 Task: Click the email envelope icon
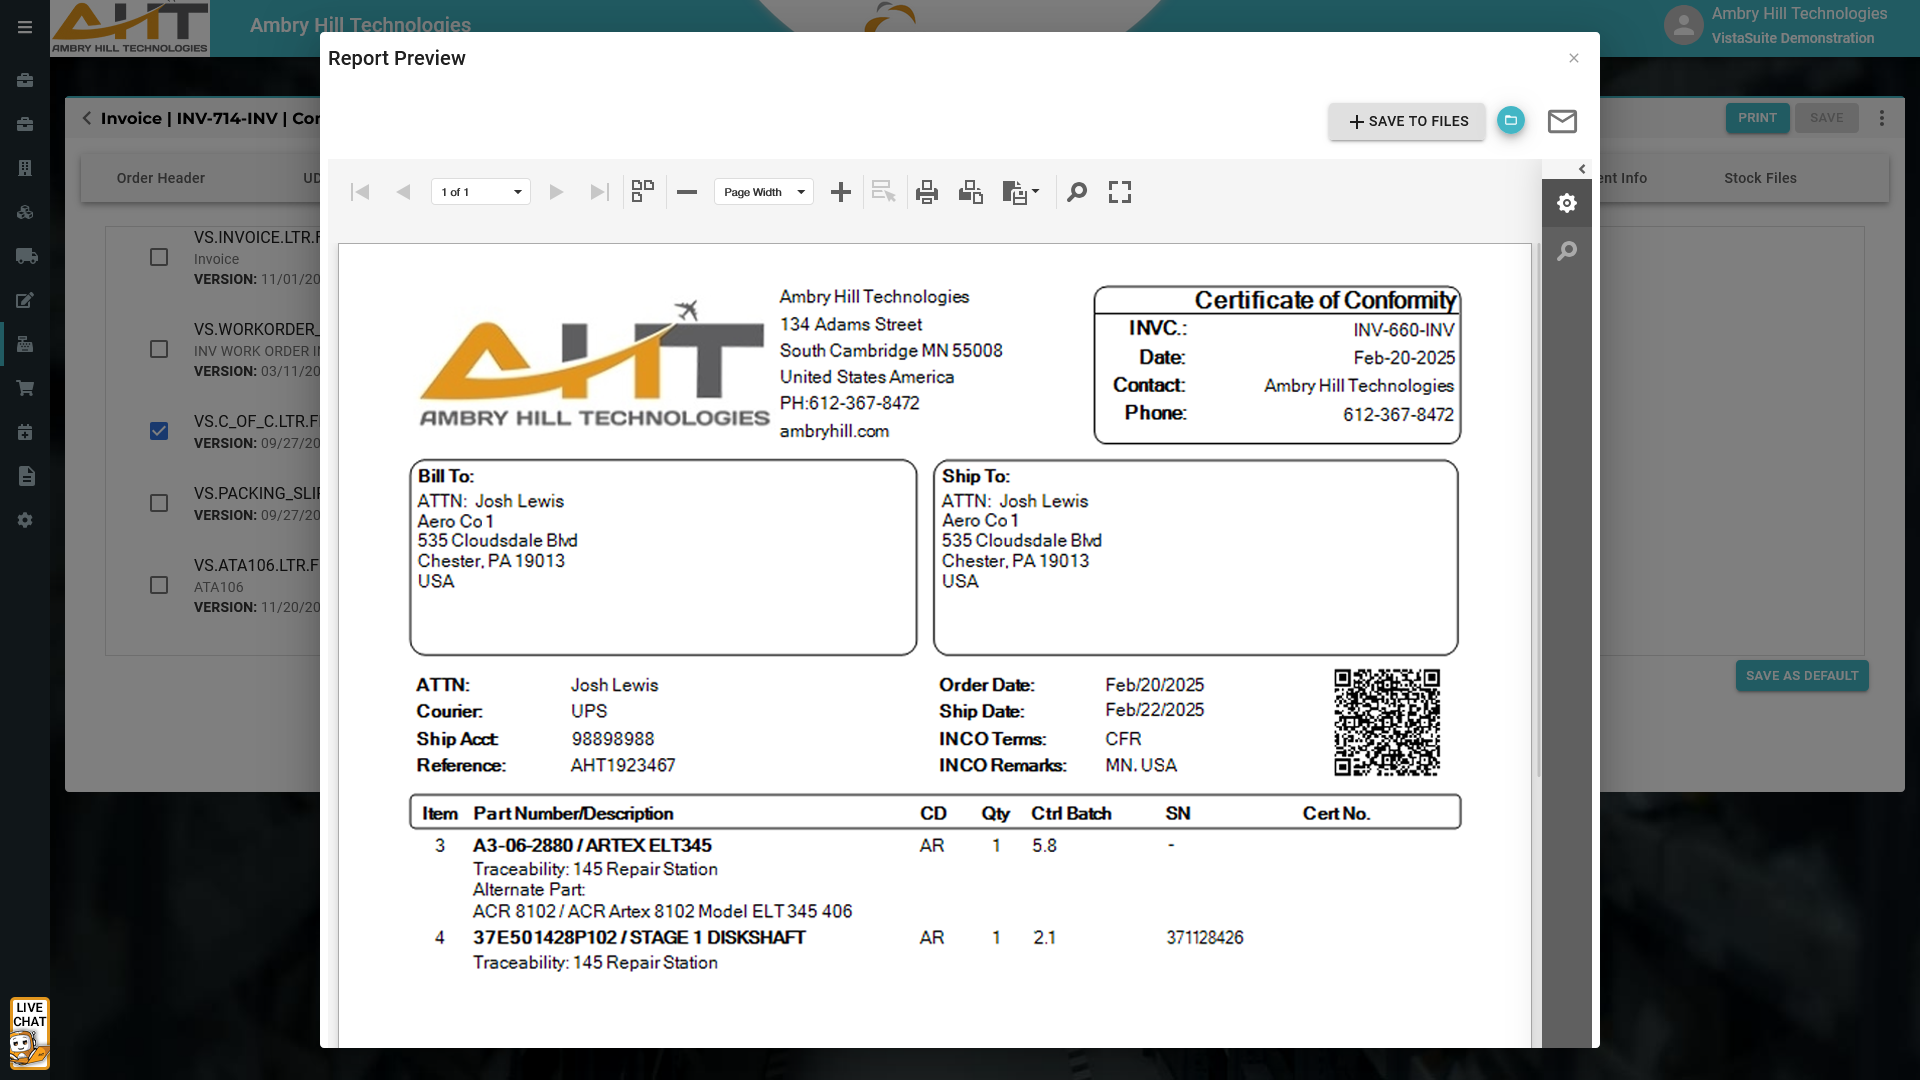1562,121
